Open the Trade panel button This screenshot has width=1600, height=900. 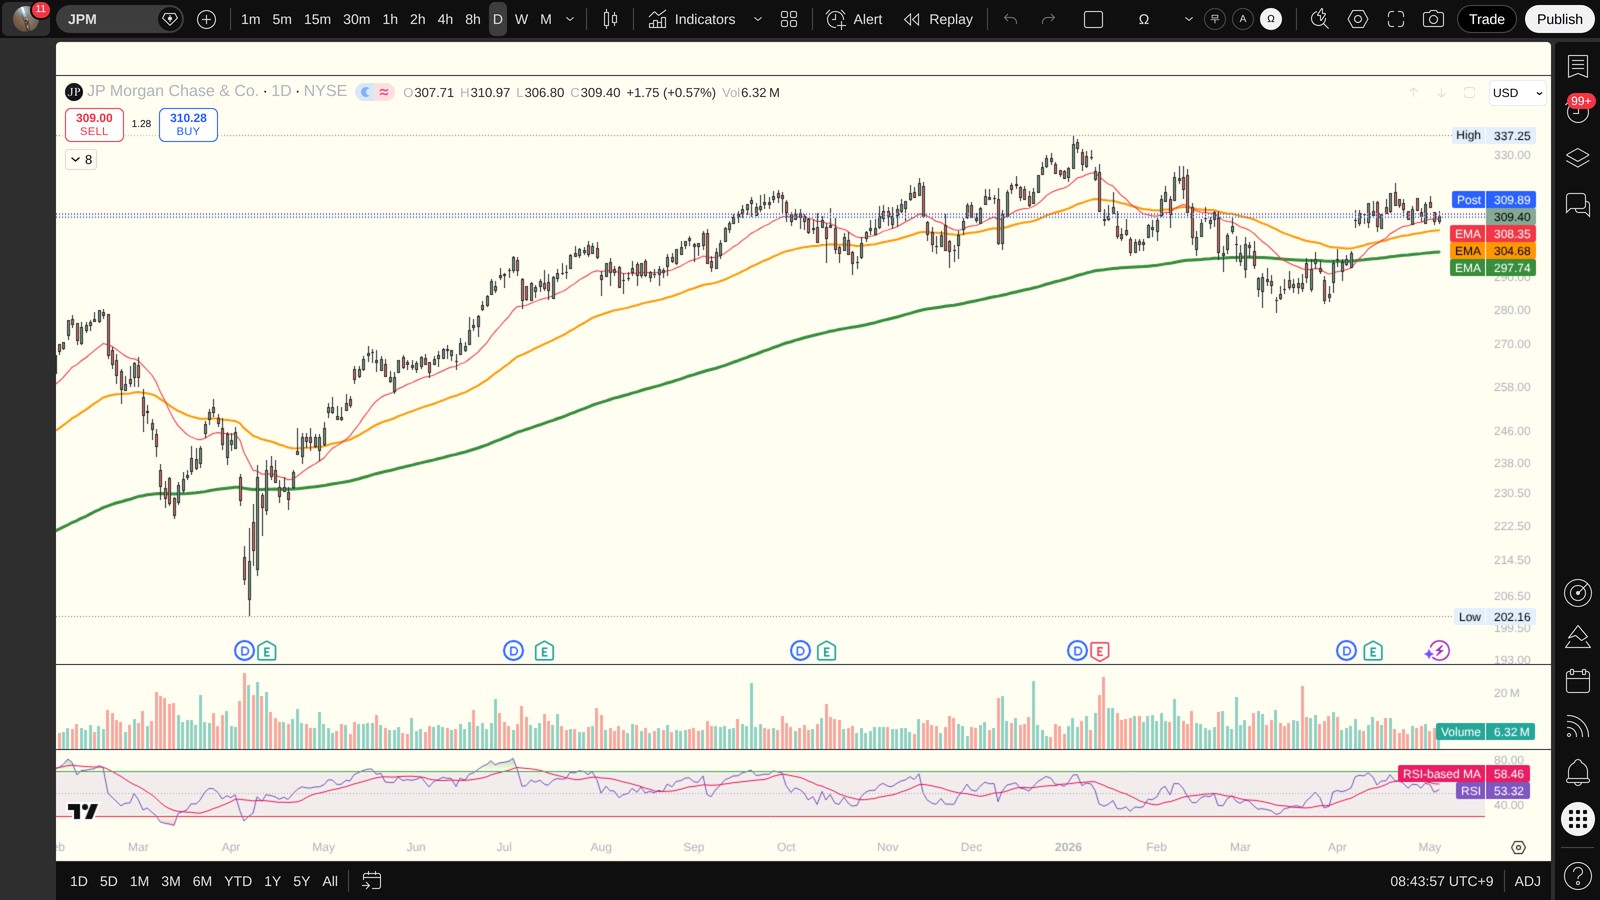tap(1486, 19)
